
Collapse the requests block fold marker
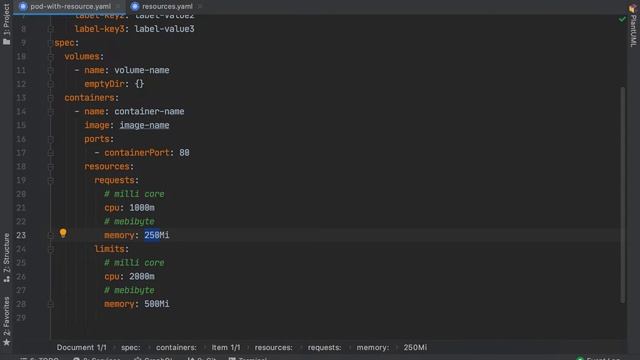[51, 180]
